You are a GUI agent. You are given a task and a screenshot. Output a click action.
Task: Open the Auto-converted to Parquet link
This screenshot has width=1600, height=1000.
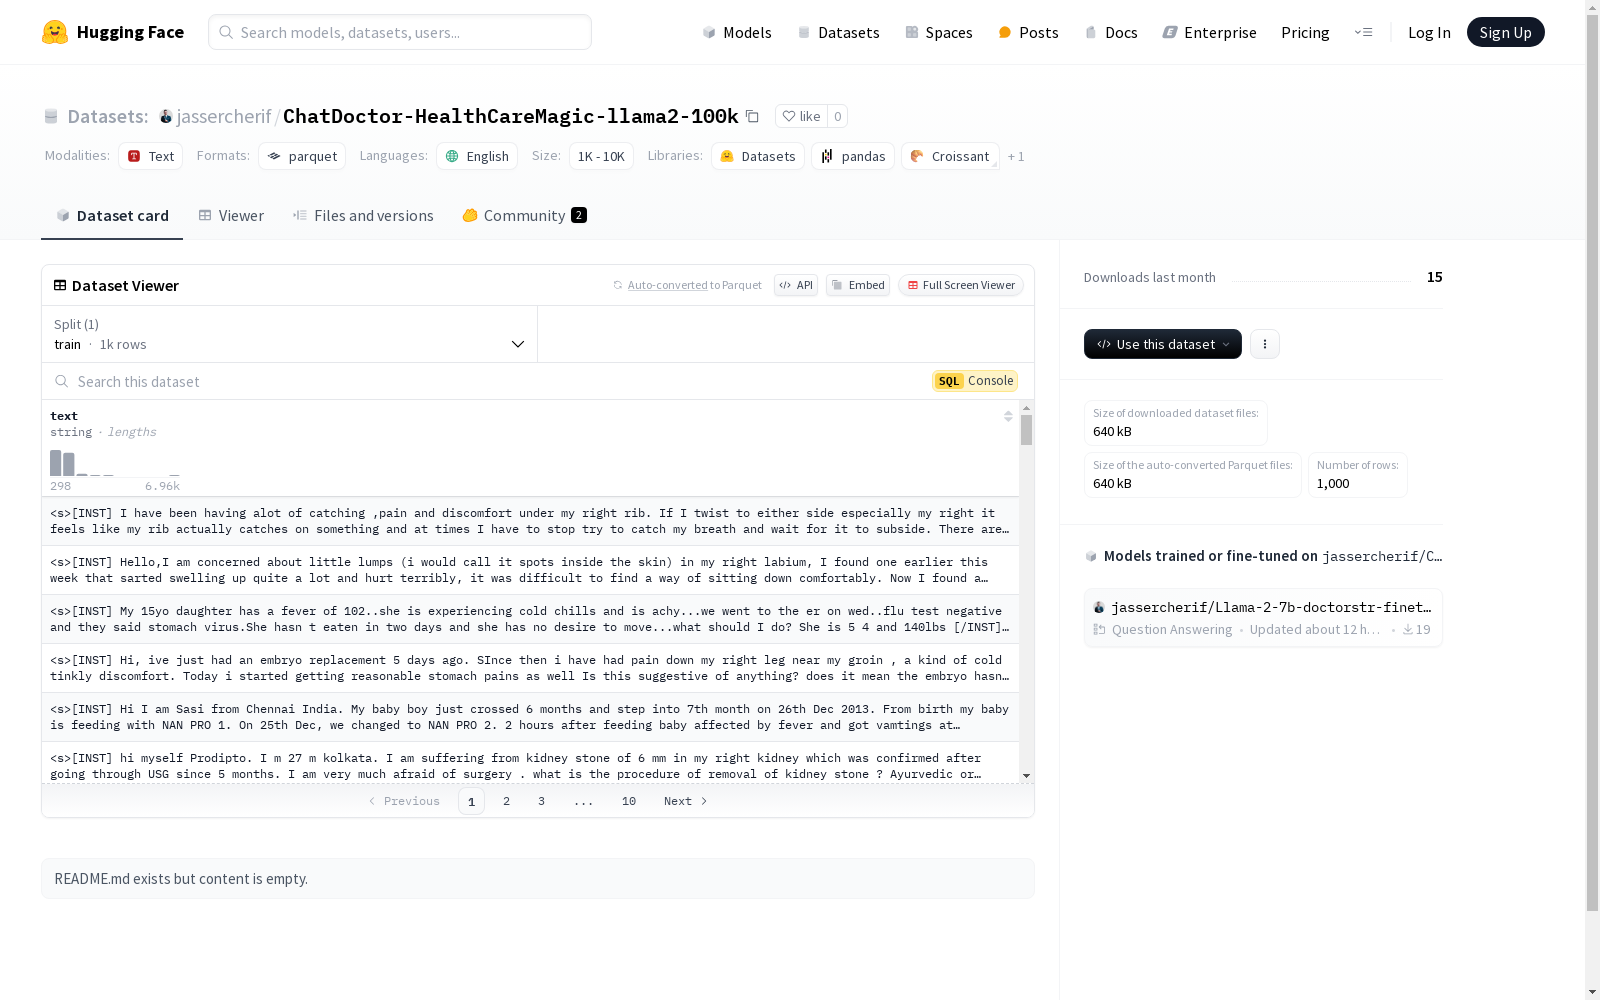coord(687,285)
